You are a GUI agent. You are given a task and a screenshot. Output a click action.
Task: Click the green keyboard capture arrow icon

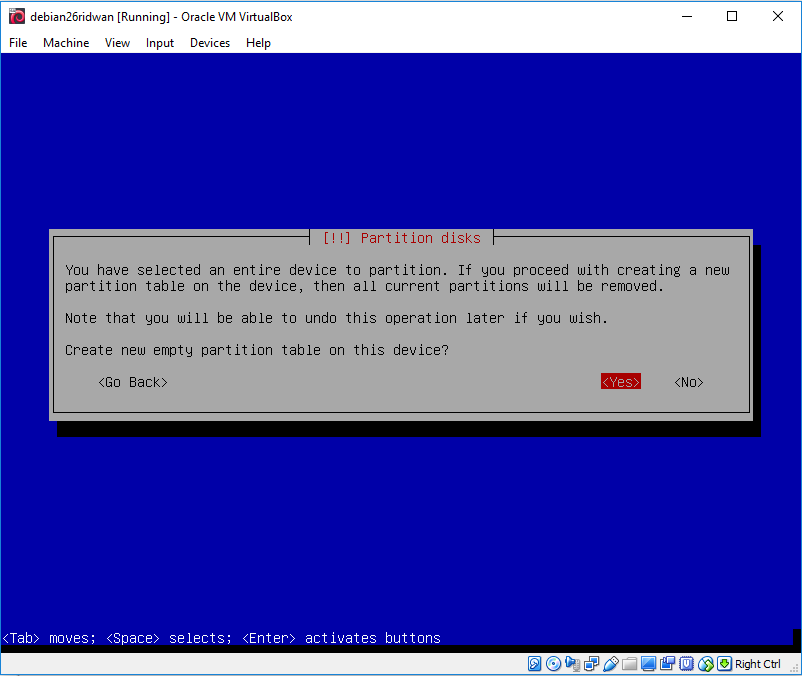(x=724, y=664)
